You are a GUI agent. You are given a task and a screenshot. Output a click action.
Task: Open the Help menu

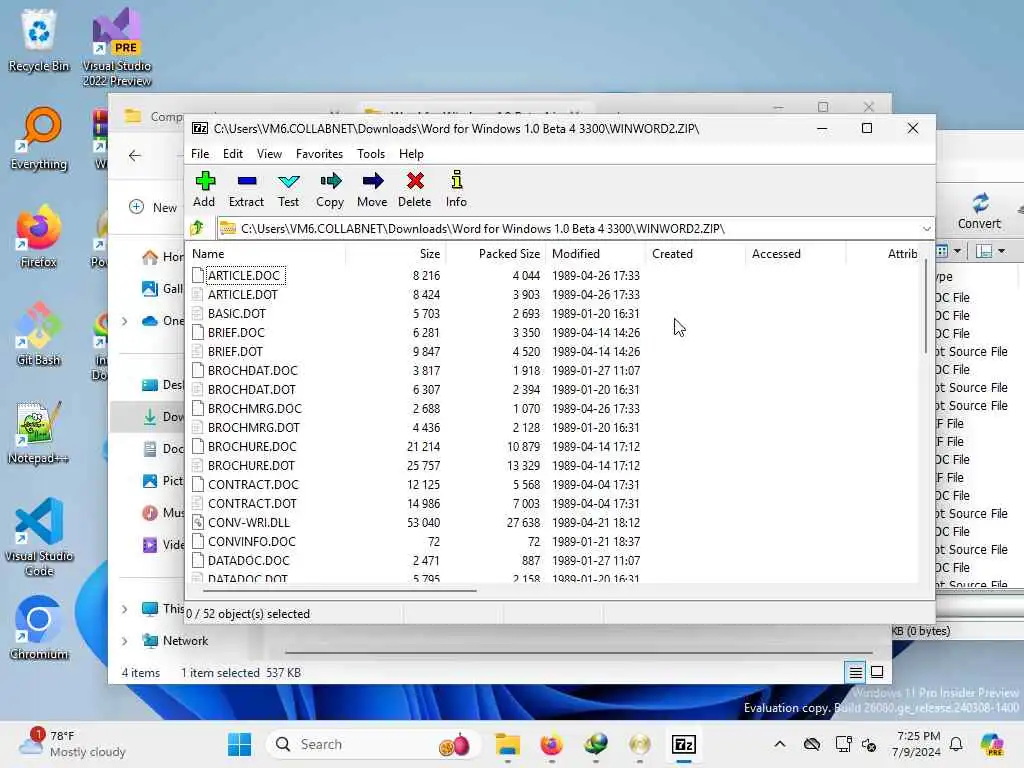pos(411,153)
